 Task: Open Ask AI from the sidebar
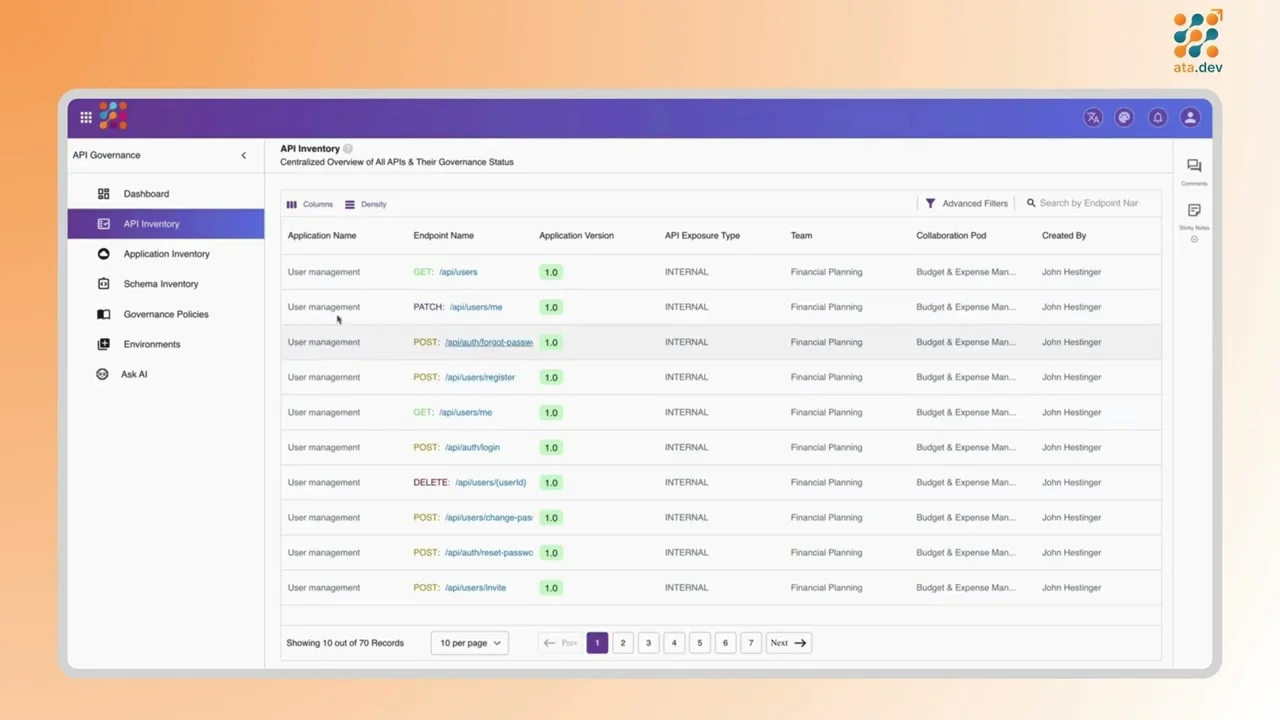(x=133, y=374)
